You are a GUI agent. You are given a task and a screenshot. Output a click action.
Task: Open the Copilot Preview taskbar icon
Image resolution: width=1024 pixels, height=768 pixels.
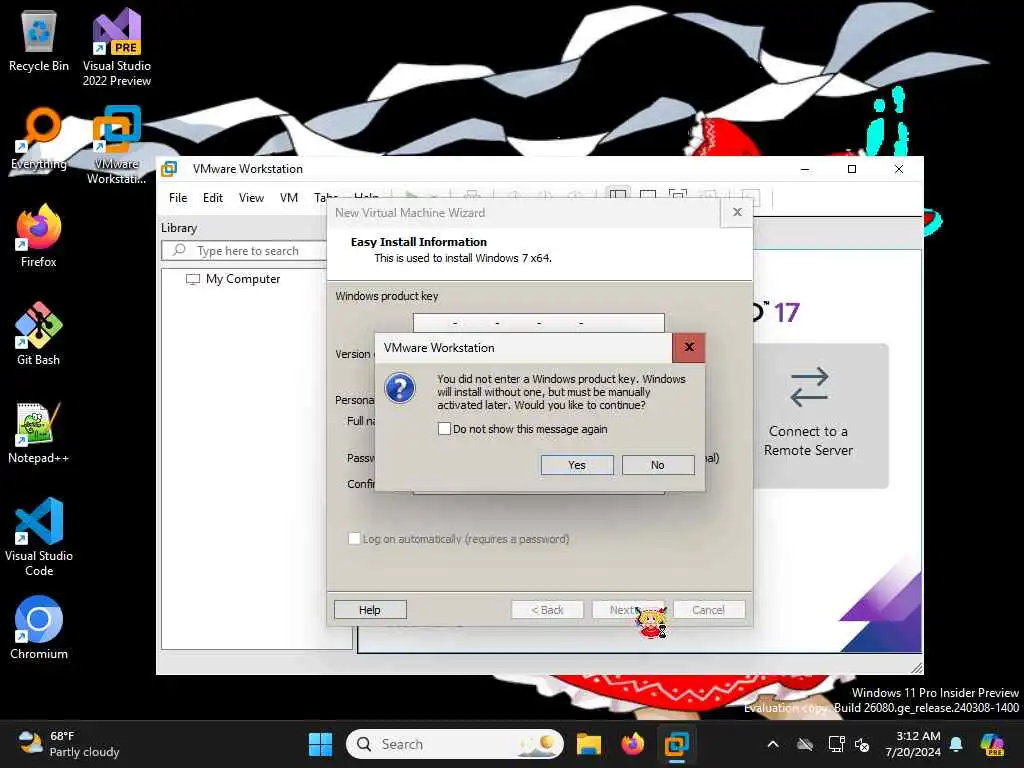tap(993, 744)
